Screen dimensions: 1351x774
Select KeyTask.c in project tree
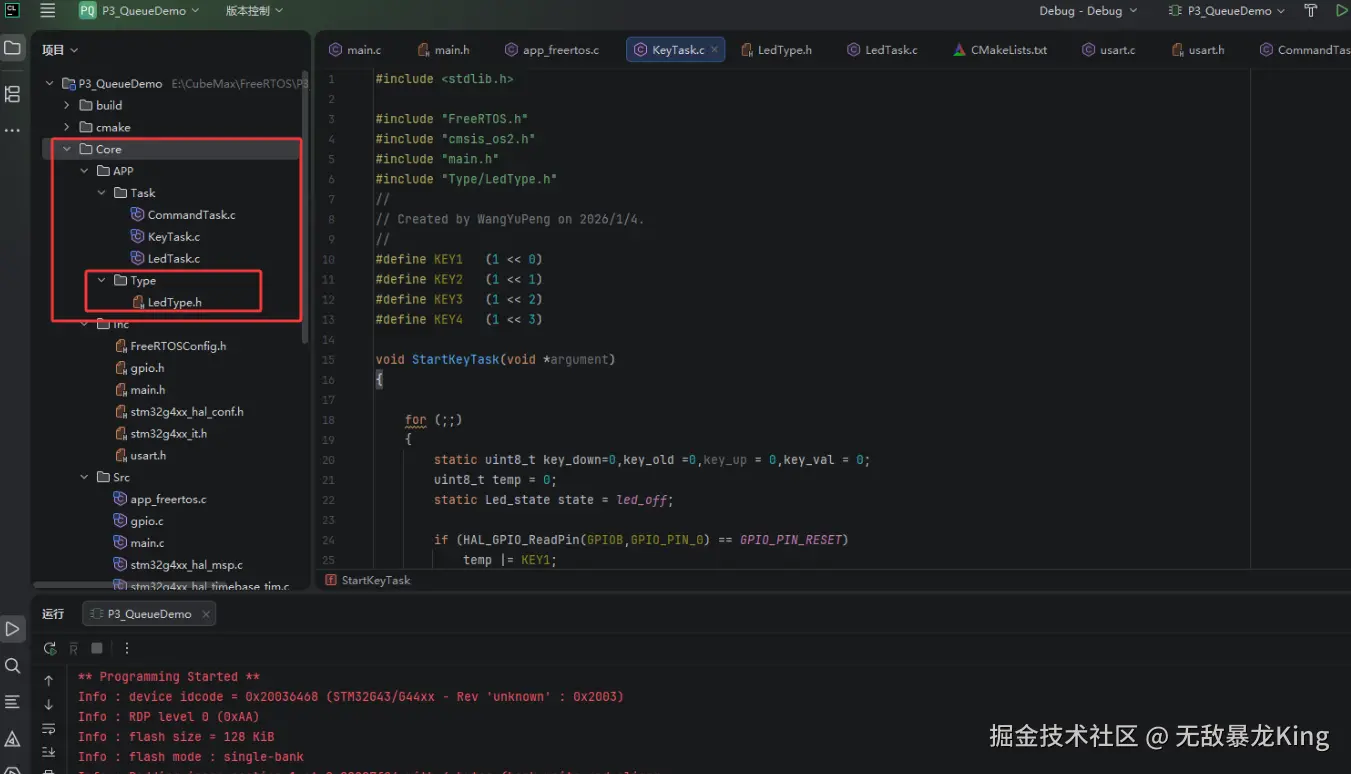[166, 237]
